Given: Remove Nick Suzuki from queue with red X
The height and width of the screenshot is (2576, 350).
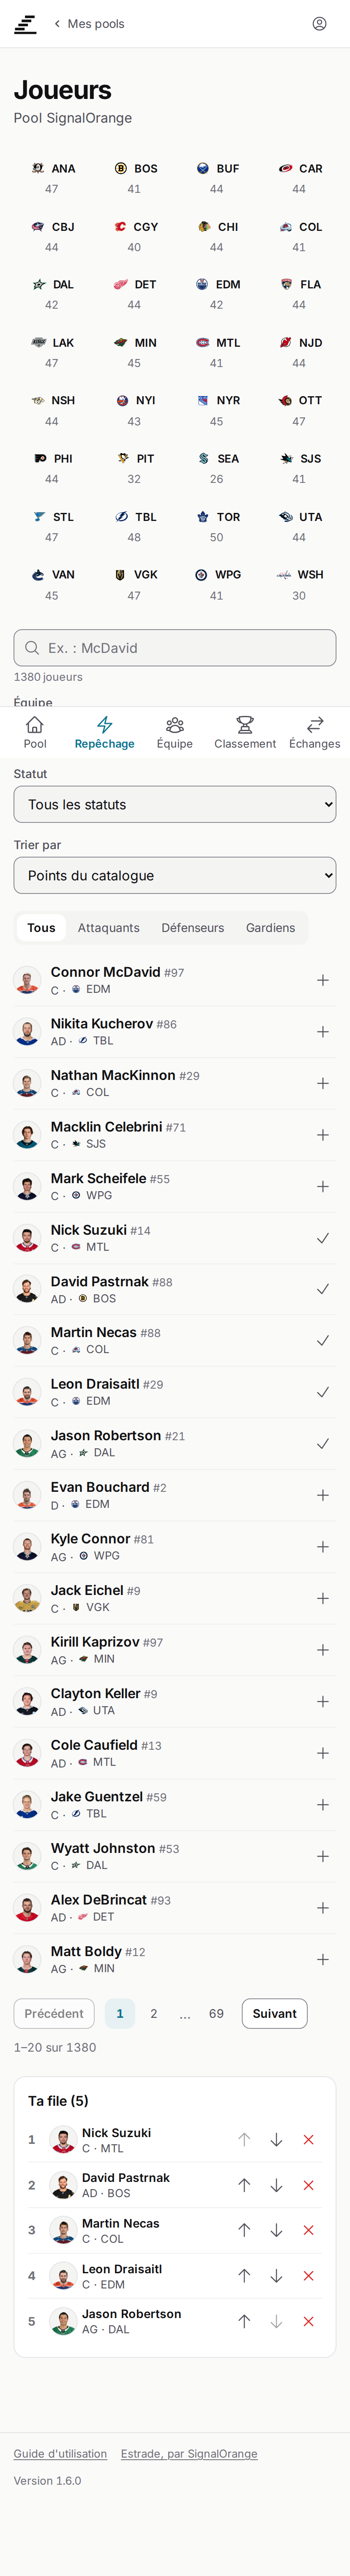Looking at the screenshot, I should click(308, 2140).
